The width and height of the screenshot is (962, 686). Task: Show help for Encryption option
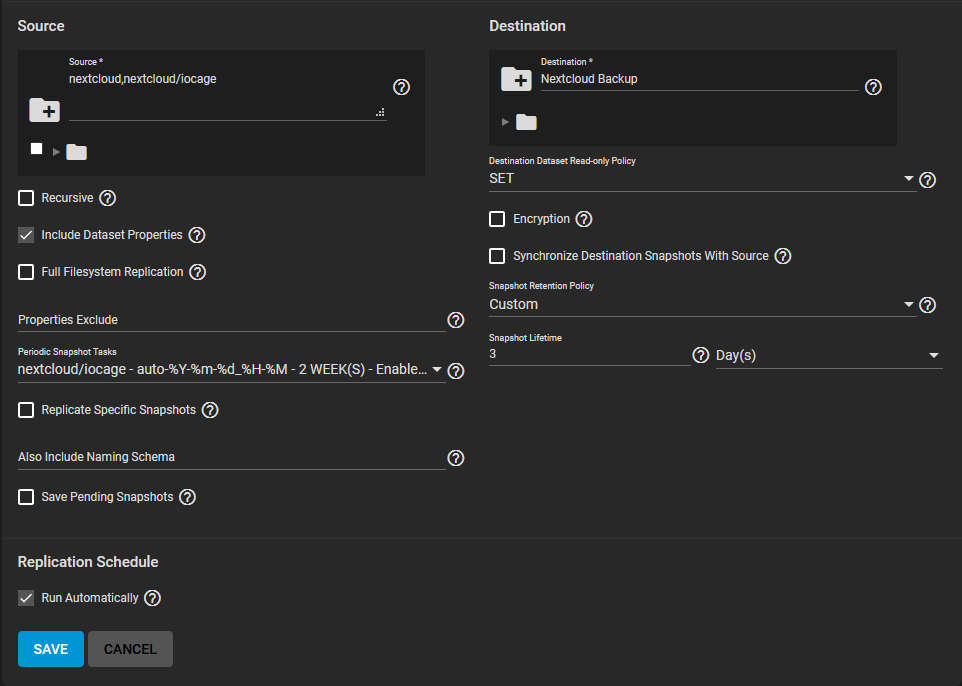tap(584, 219)
